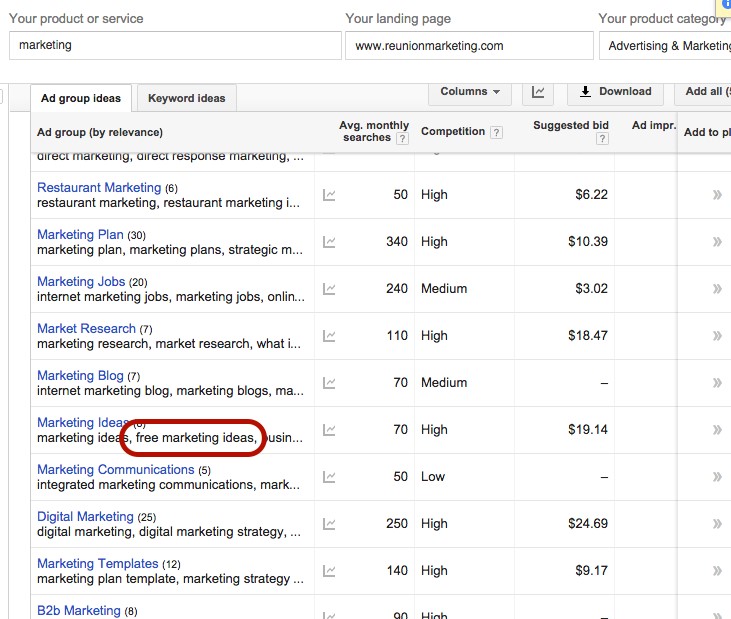Click the Download button

(615, 92)
